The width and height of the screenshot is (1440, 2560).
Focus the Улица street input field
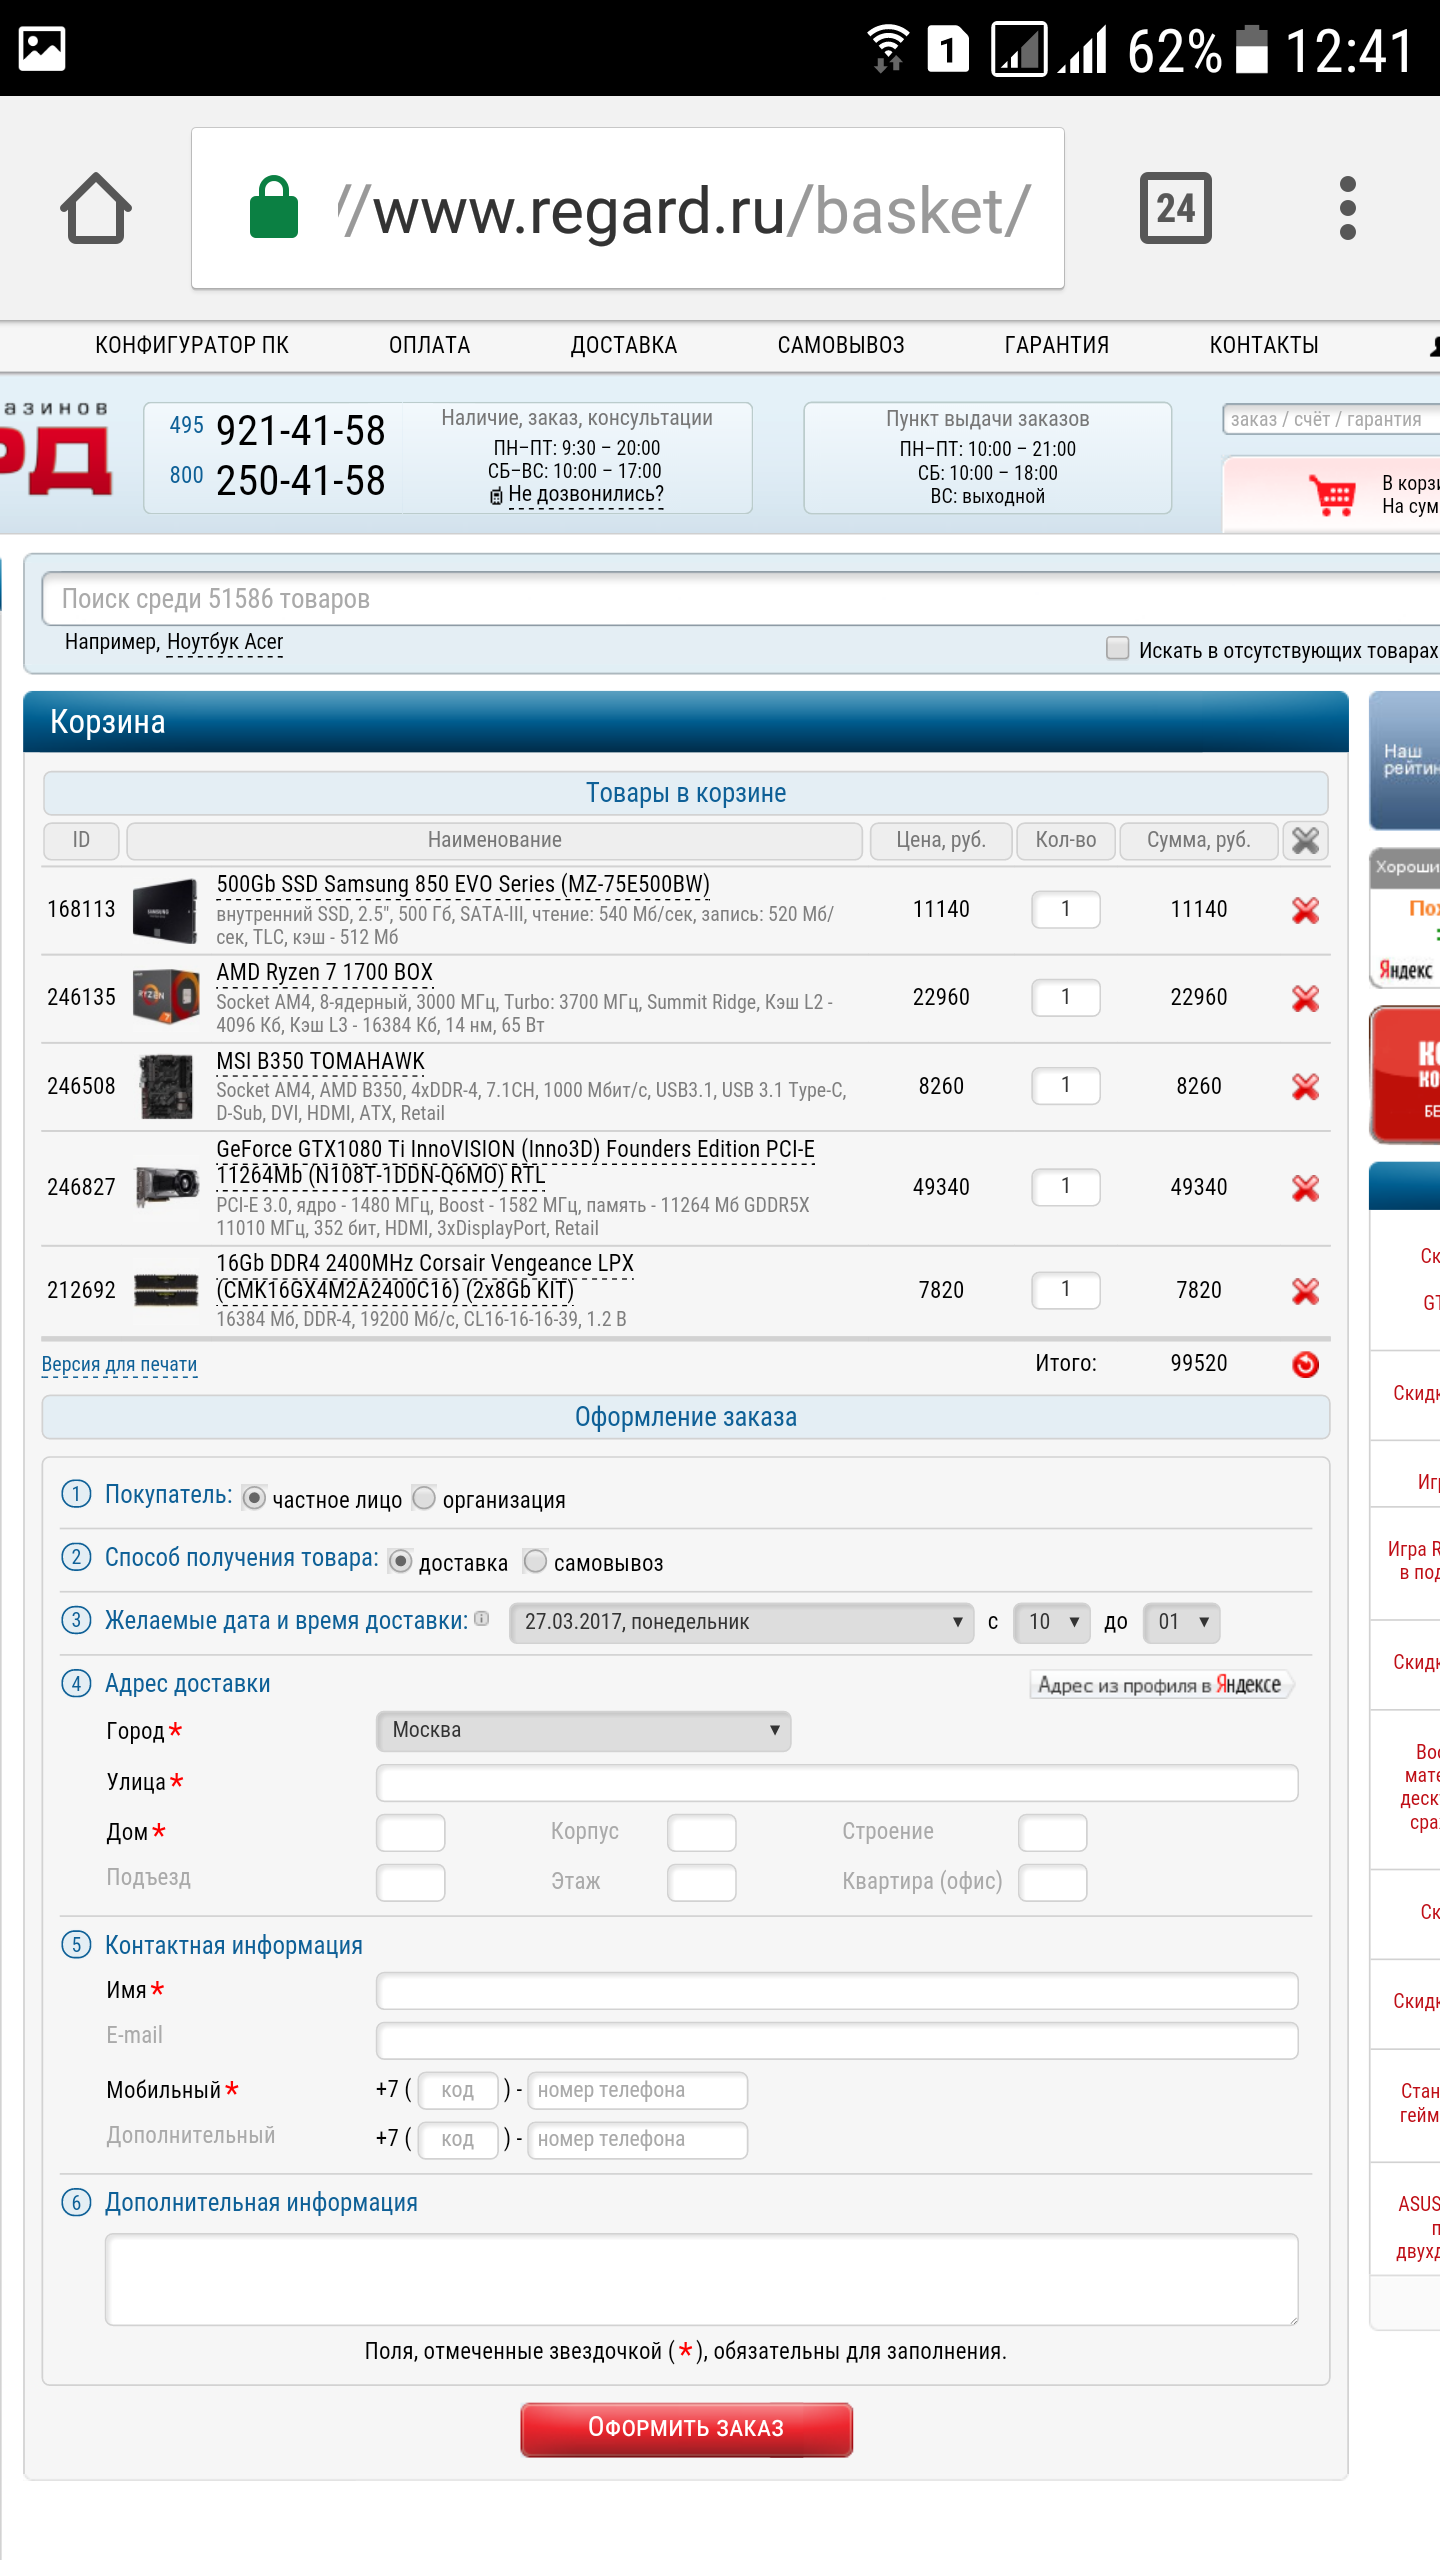click(x=837, y=1783)
